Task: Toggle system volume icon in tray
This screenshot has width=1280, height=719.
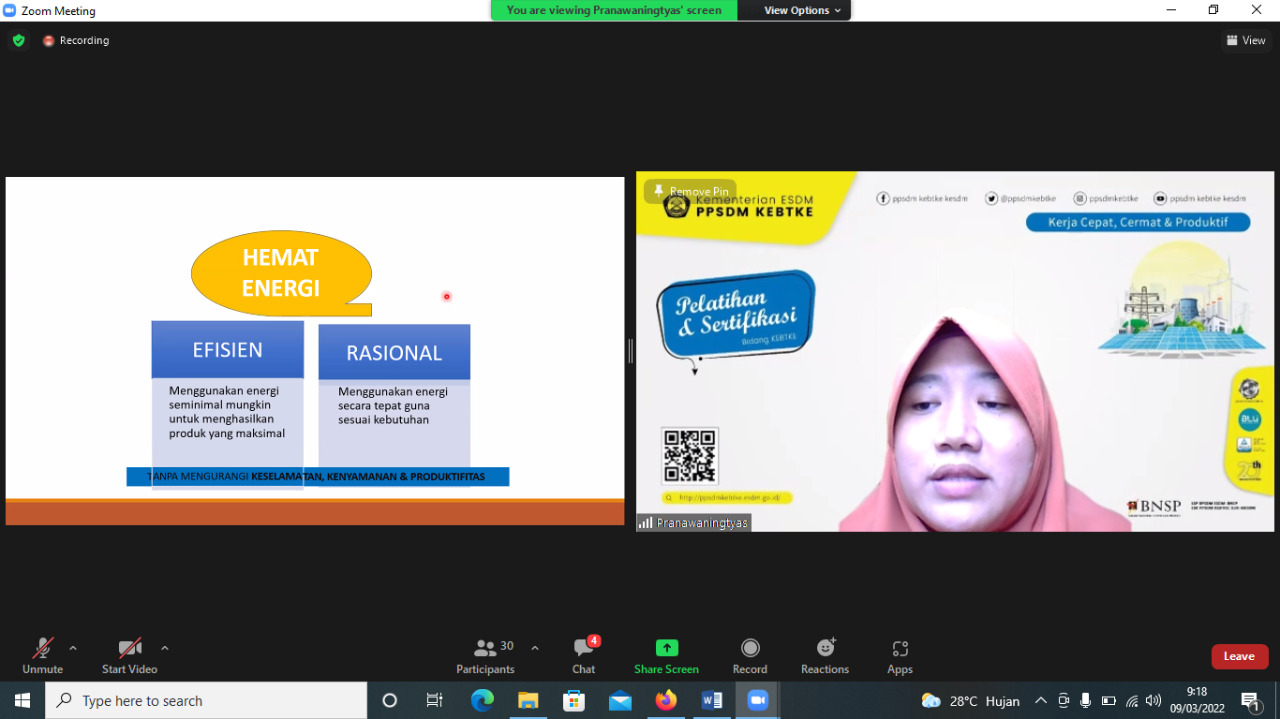Action: point(1153,701)
